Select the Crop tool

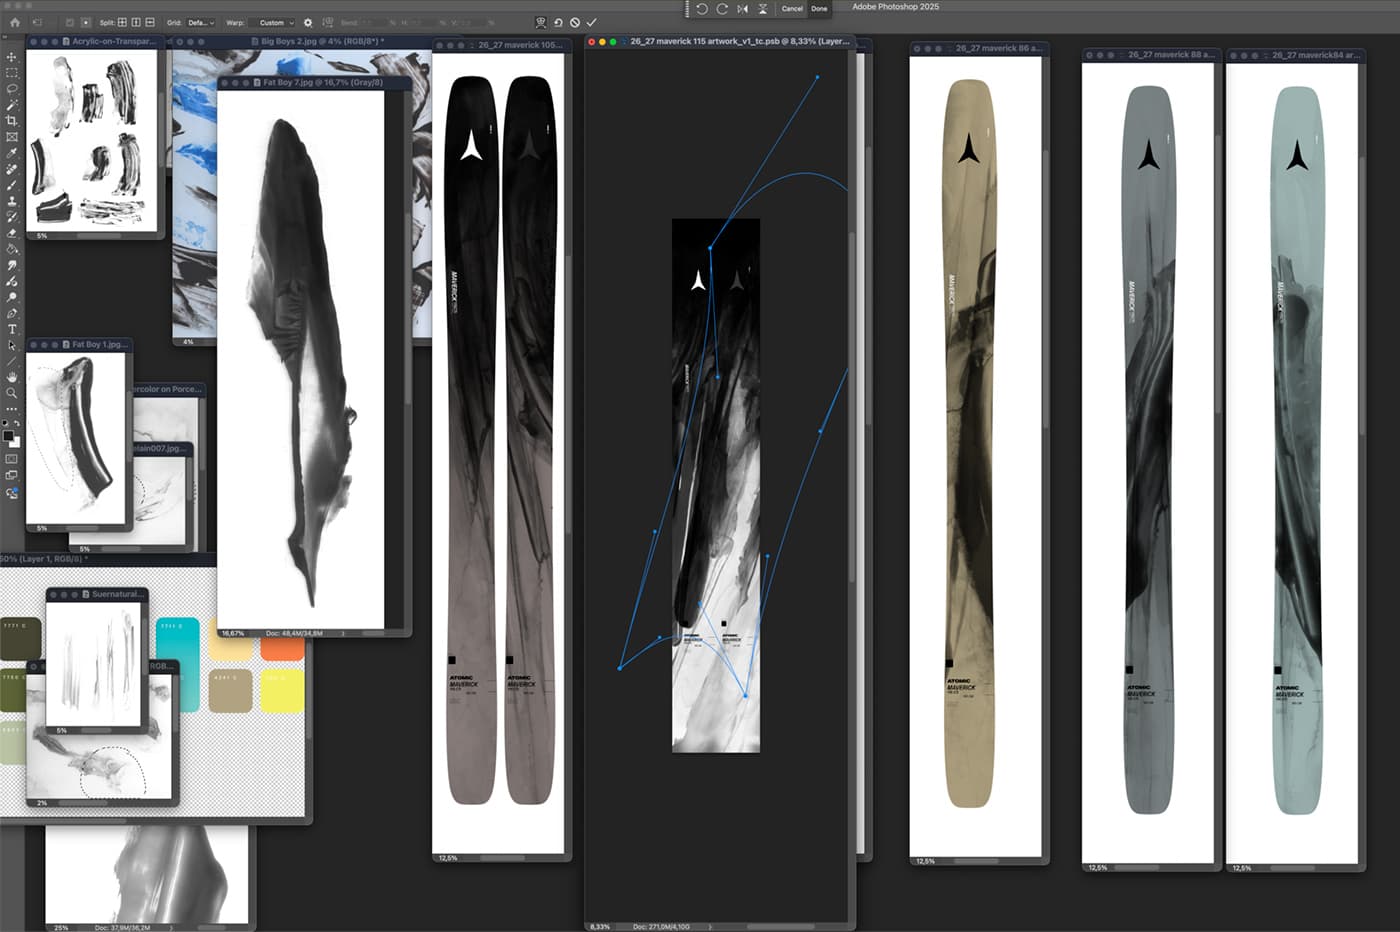click(x=12, y=121)
